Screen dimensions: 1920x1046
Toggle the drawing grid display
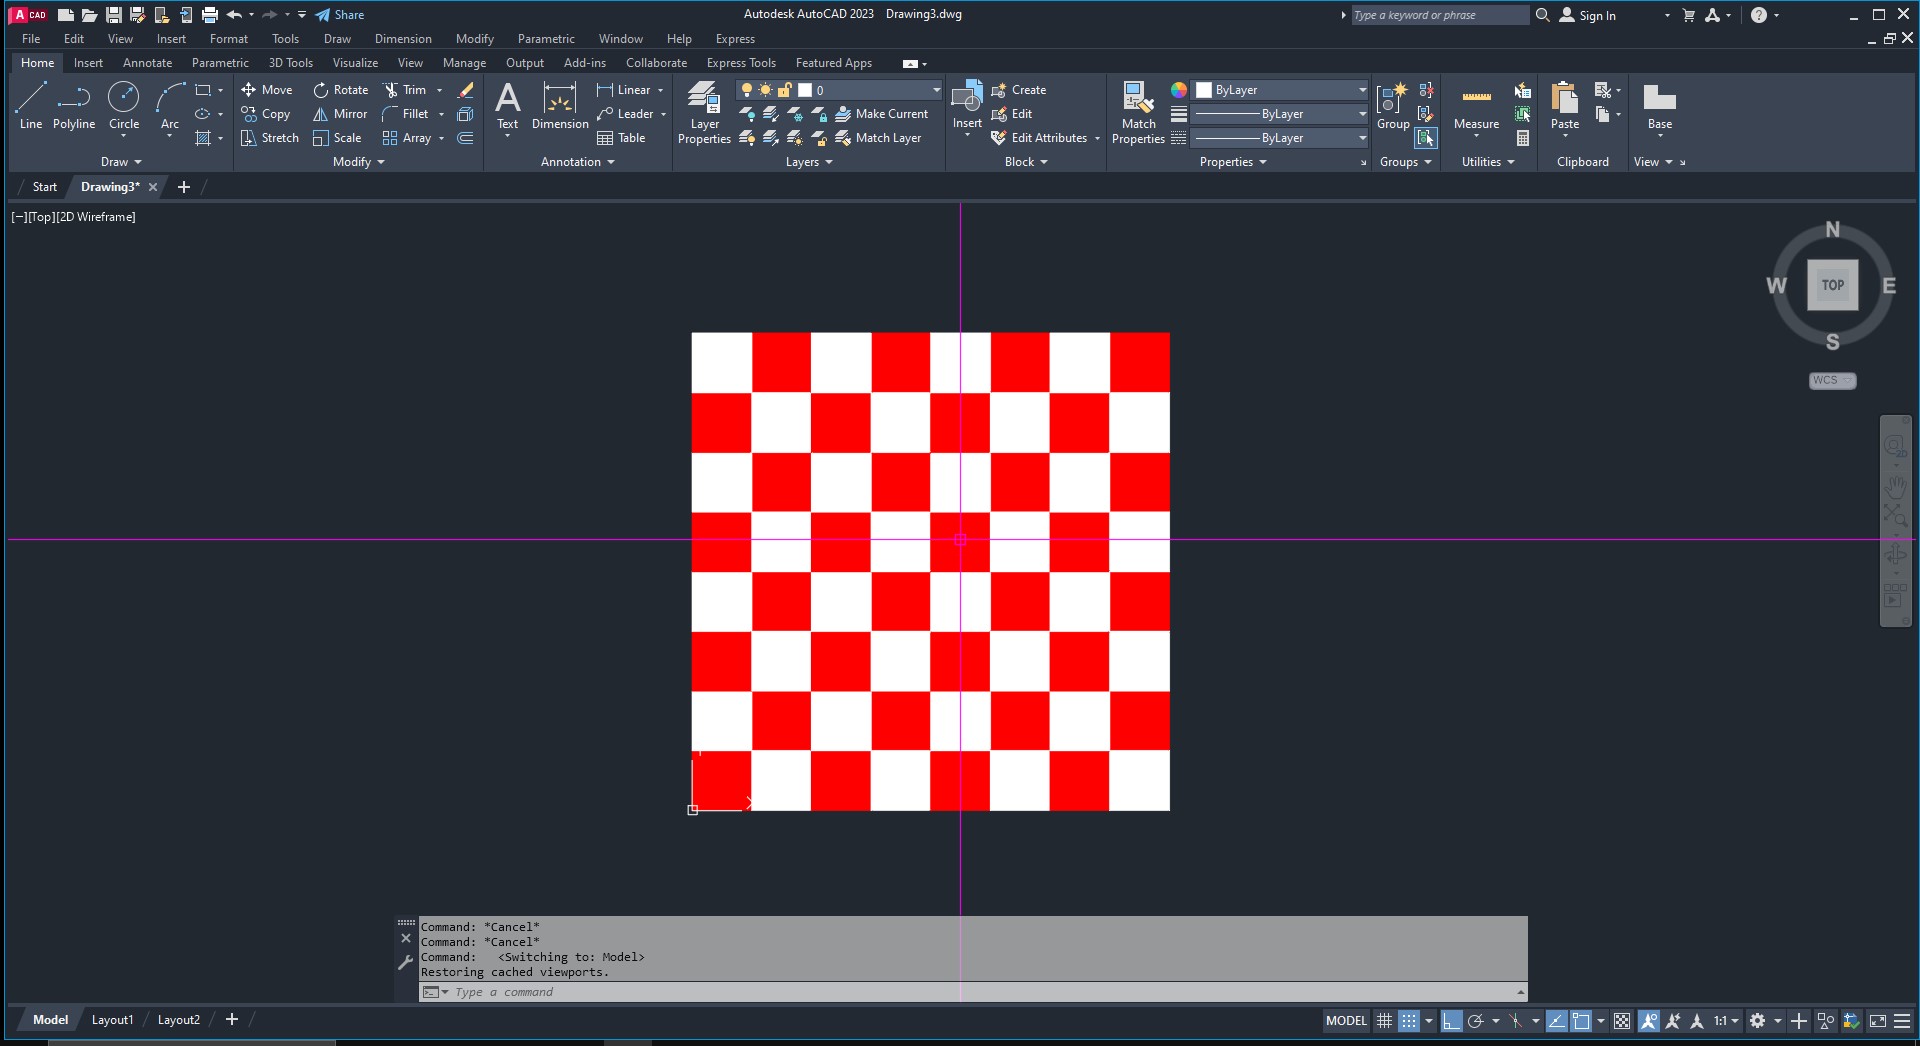pyautogui.click(x=1384, y=1021)
